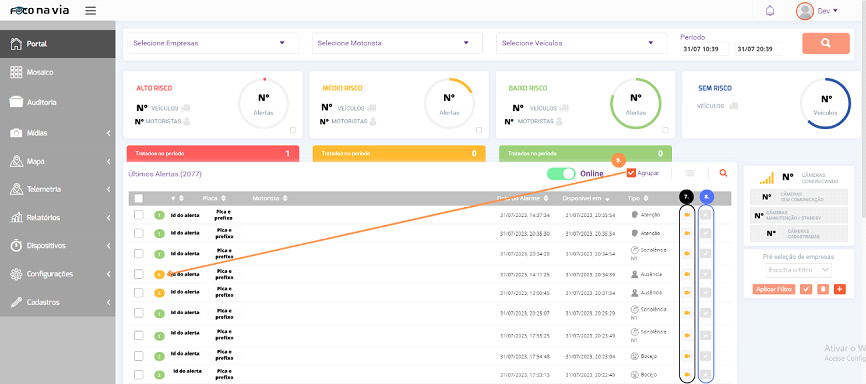Mark the 20:34:28 Sonolência alert as treated
Viewport: 866px width, 384px height.
click(705, 254)
